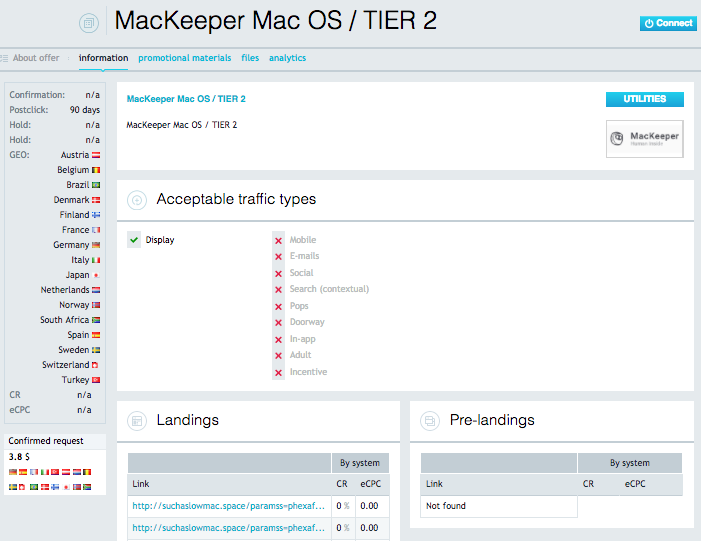
Task: Open the first suchaslowmac.space landing link
Action: 228,506
